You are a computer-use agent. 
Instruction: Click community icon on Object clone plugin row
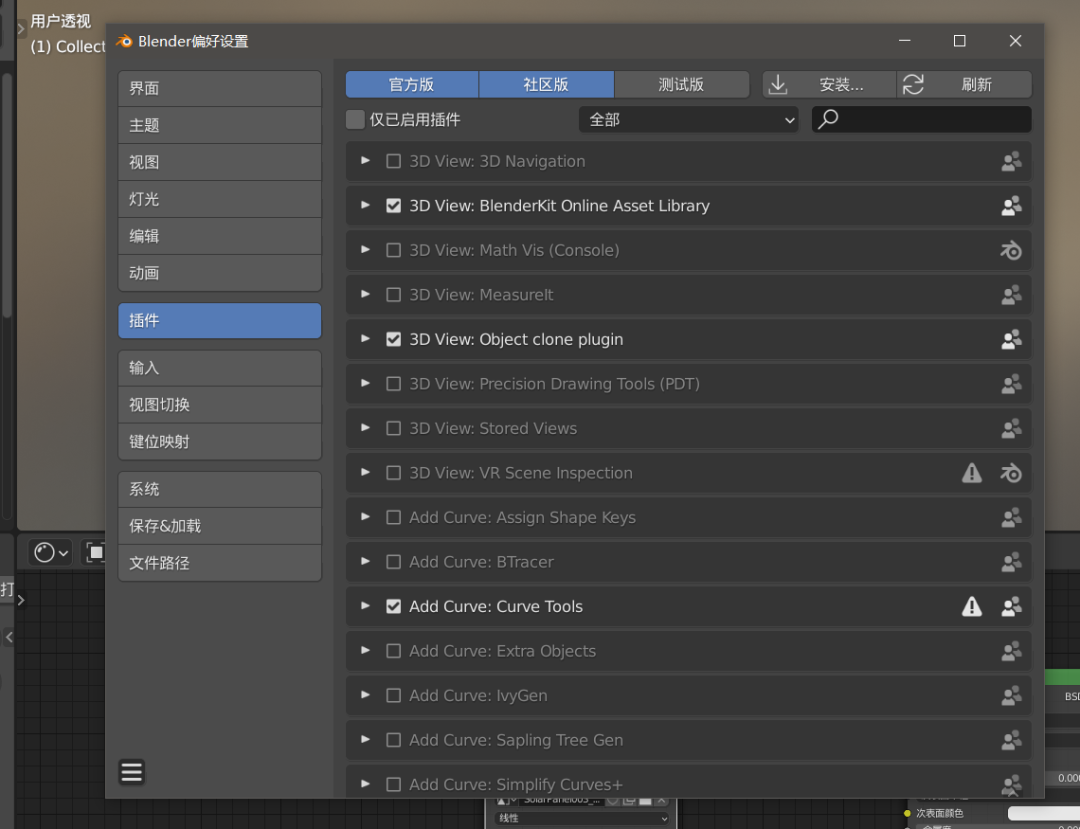[x=1011, y=339]
